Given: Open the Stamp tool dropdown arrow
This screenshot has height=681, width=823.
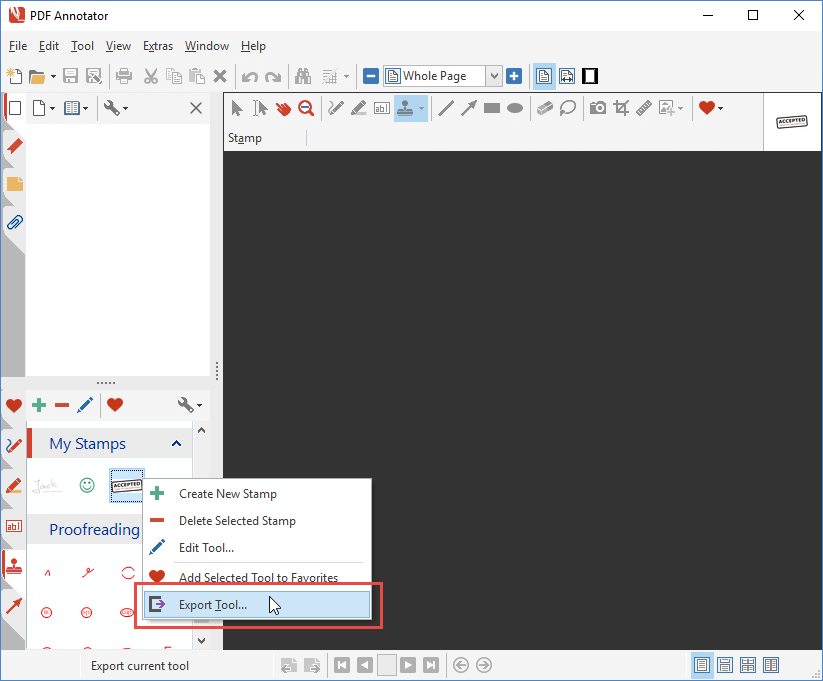Looking at the screenshot, I should point(421,109).
